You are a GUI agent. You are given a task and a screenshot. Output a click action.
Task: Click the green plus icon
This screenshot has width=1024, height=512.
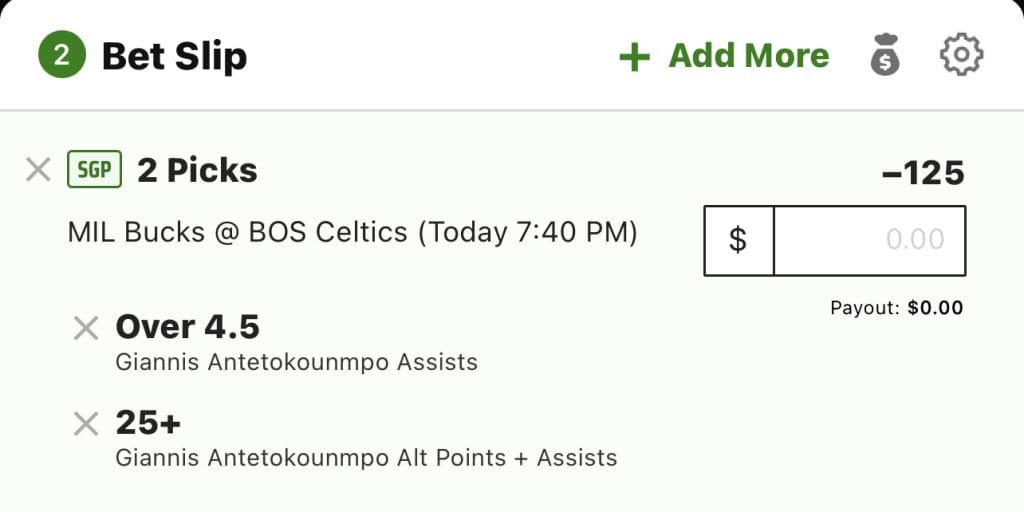(x=634, y=57)
